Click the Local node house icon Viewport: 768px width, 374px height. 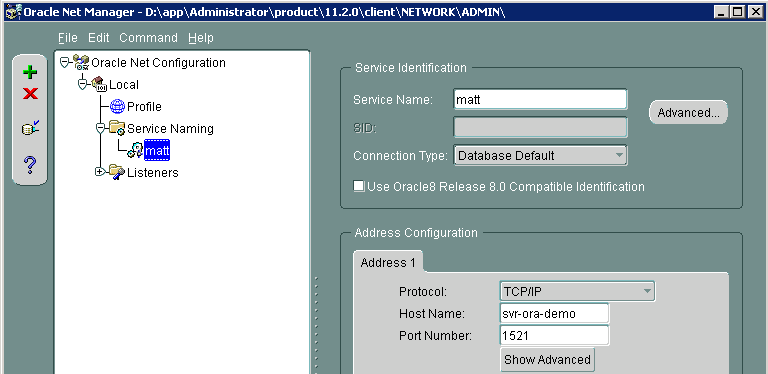click(x=99, y=84)
